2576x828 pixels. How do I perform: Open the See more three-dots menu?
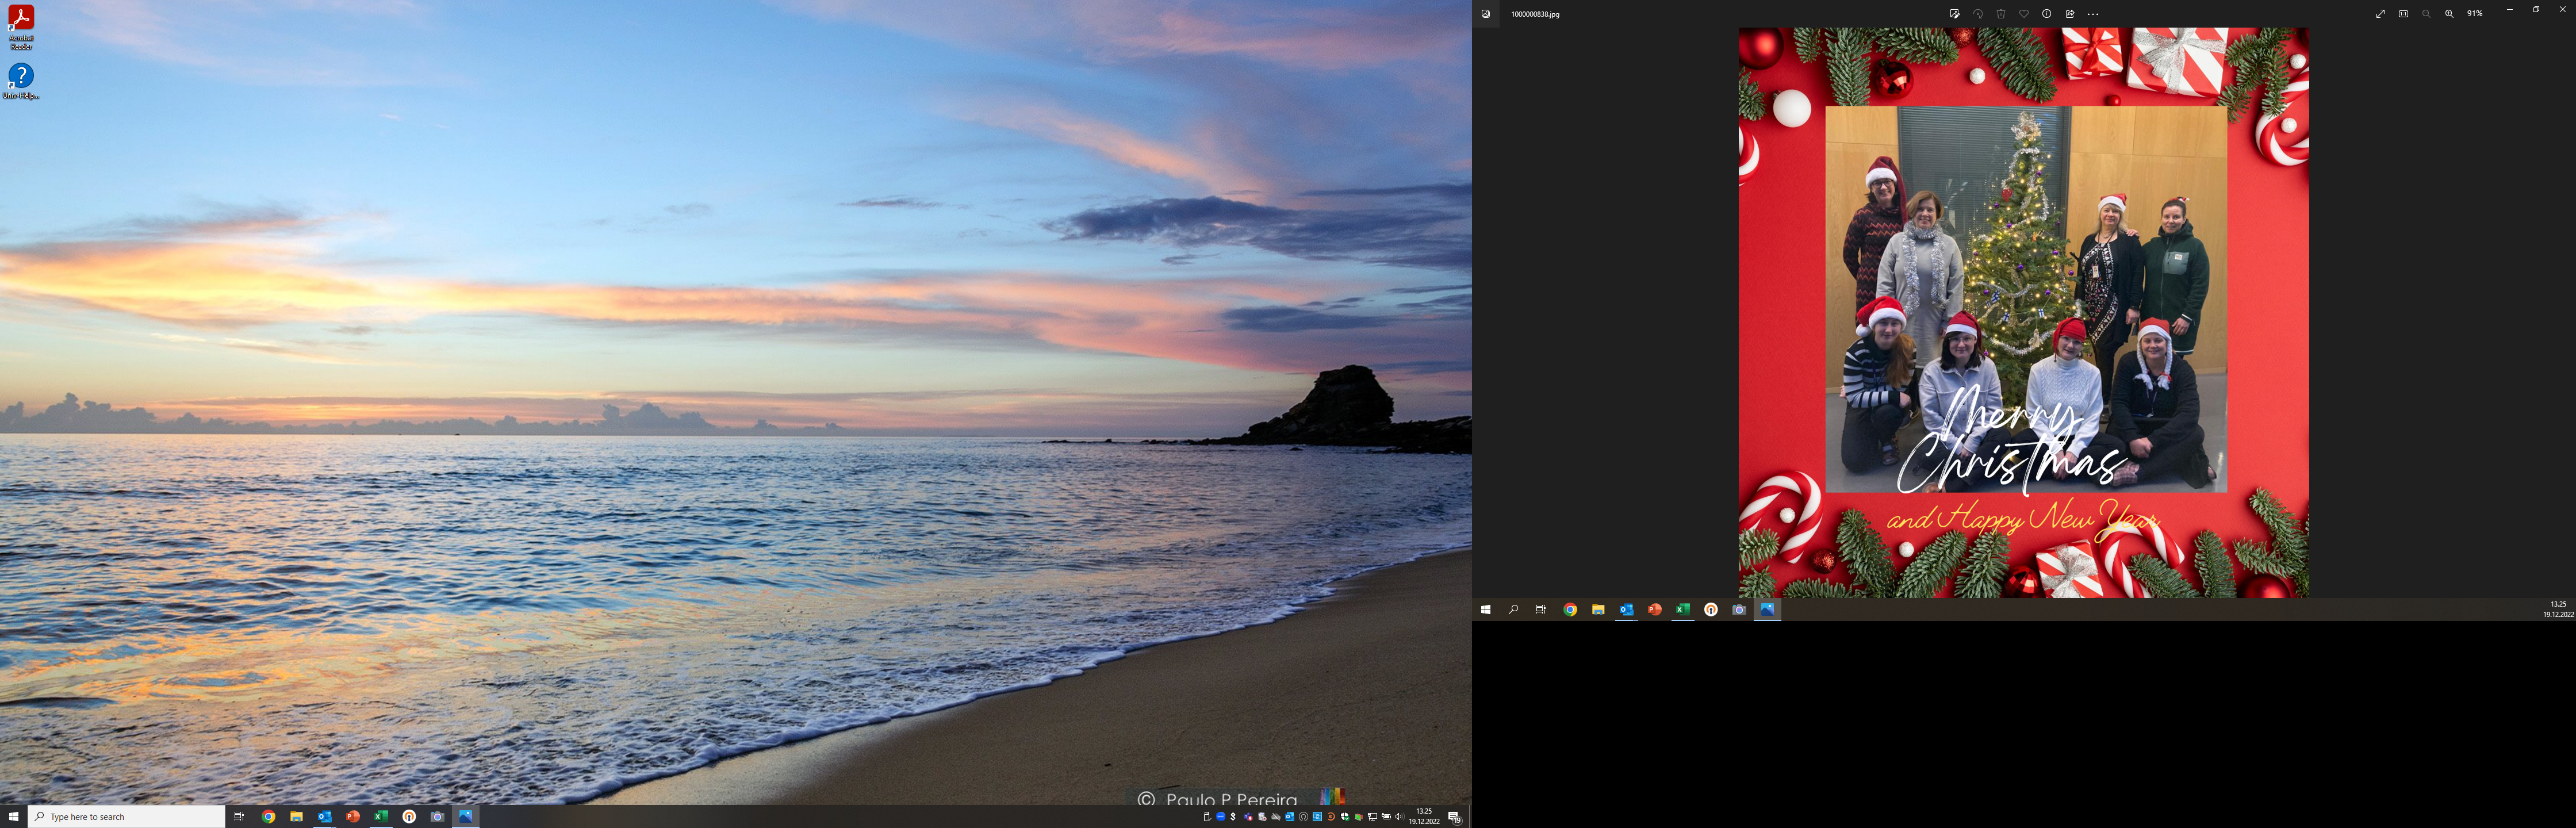2093,14
